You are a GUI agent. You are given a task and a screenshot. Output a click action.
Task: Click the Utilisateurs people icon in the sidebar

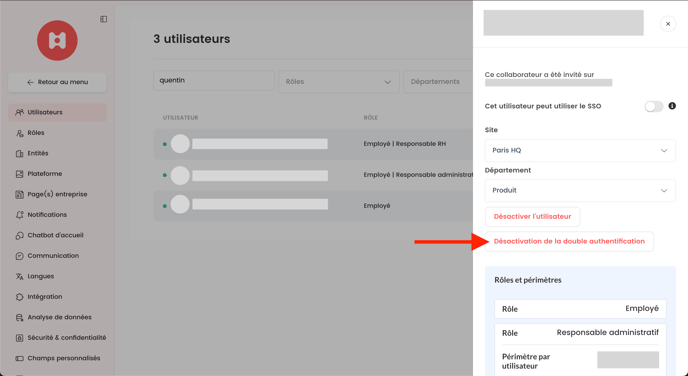(x=19, y=112)
